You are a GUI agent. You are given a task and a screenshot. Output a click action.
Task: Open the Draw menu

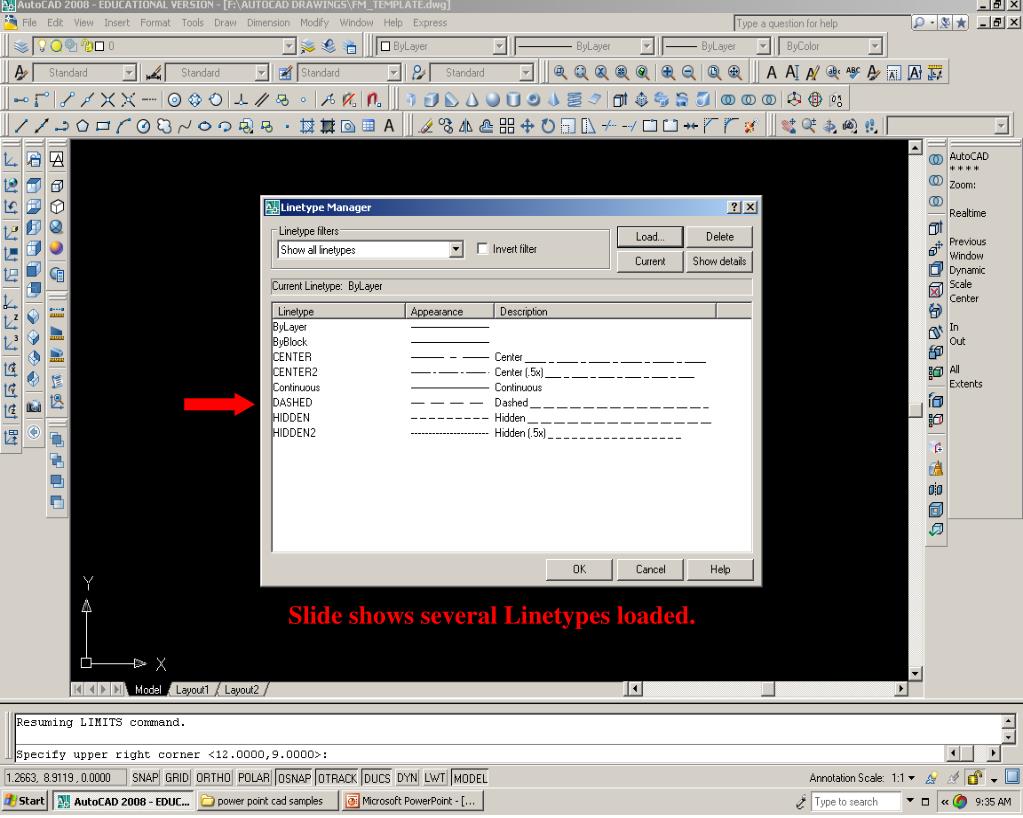click(x=225, y=23)
